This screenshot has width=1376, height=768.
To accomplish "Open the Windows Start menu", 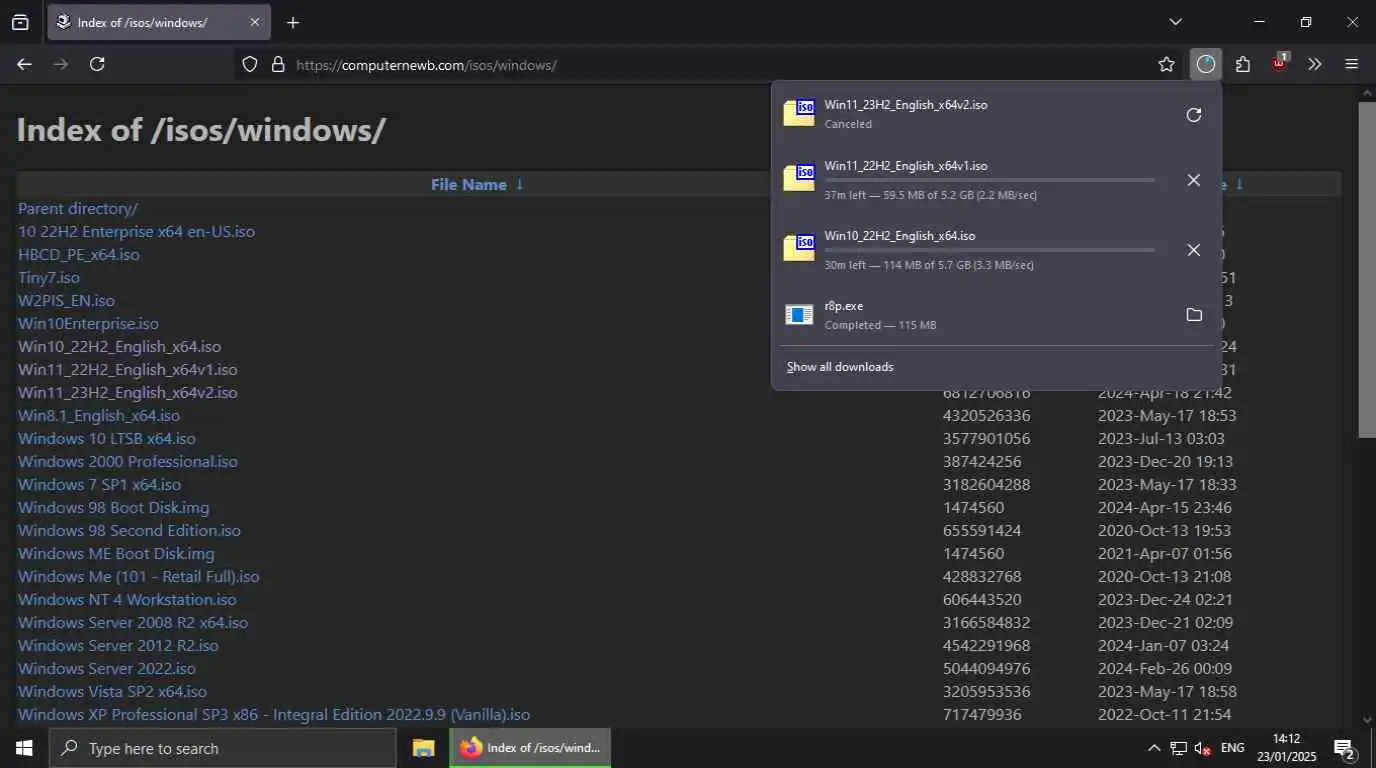I will pos(23,748).
